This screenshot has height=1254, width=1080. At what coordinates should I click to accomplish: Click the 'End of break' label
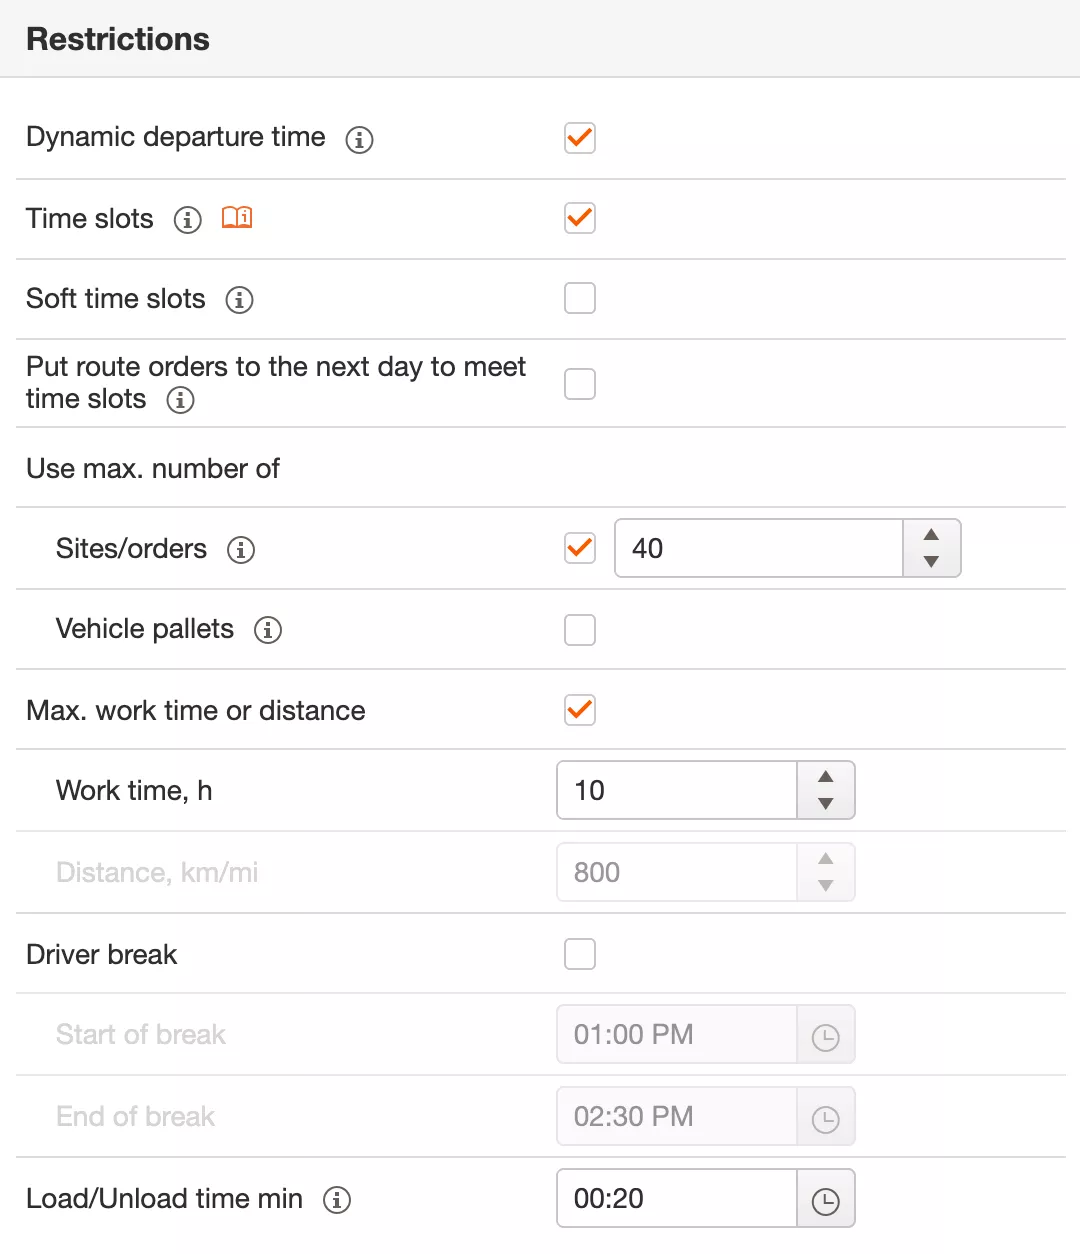(x=136, y=1116)
